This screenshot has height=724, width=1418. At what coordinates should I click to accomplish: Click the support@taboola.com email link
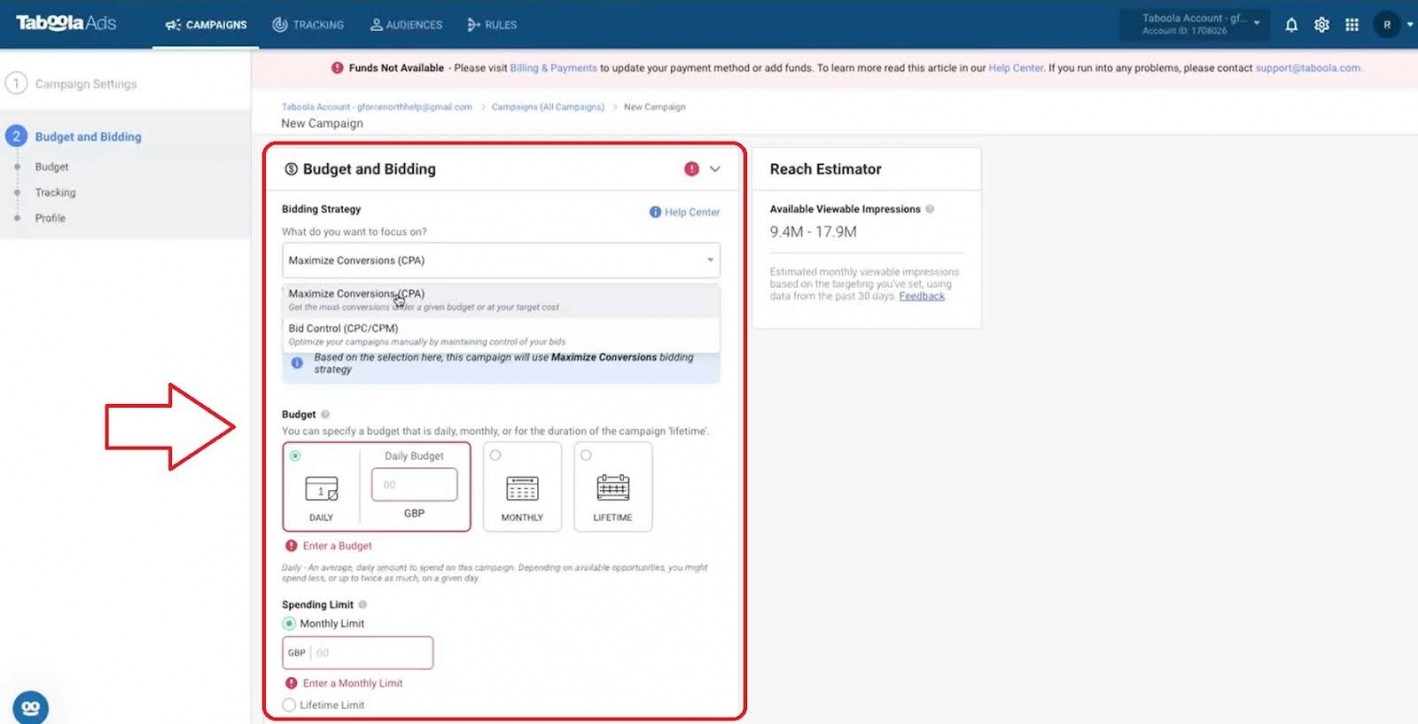pos(1309,68)
